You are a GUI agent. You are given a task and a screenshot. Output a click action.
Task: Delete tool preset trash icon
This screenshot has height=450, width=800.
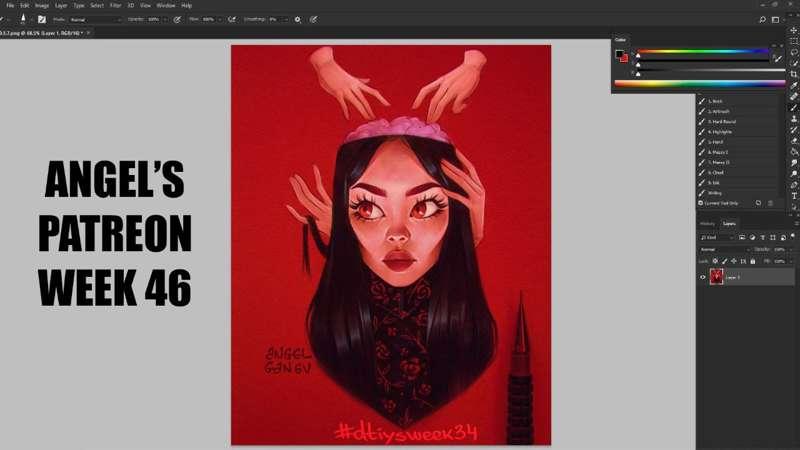click(x=770, y=203)
